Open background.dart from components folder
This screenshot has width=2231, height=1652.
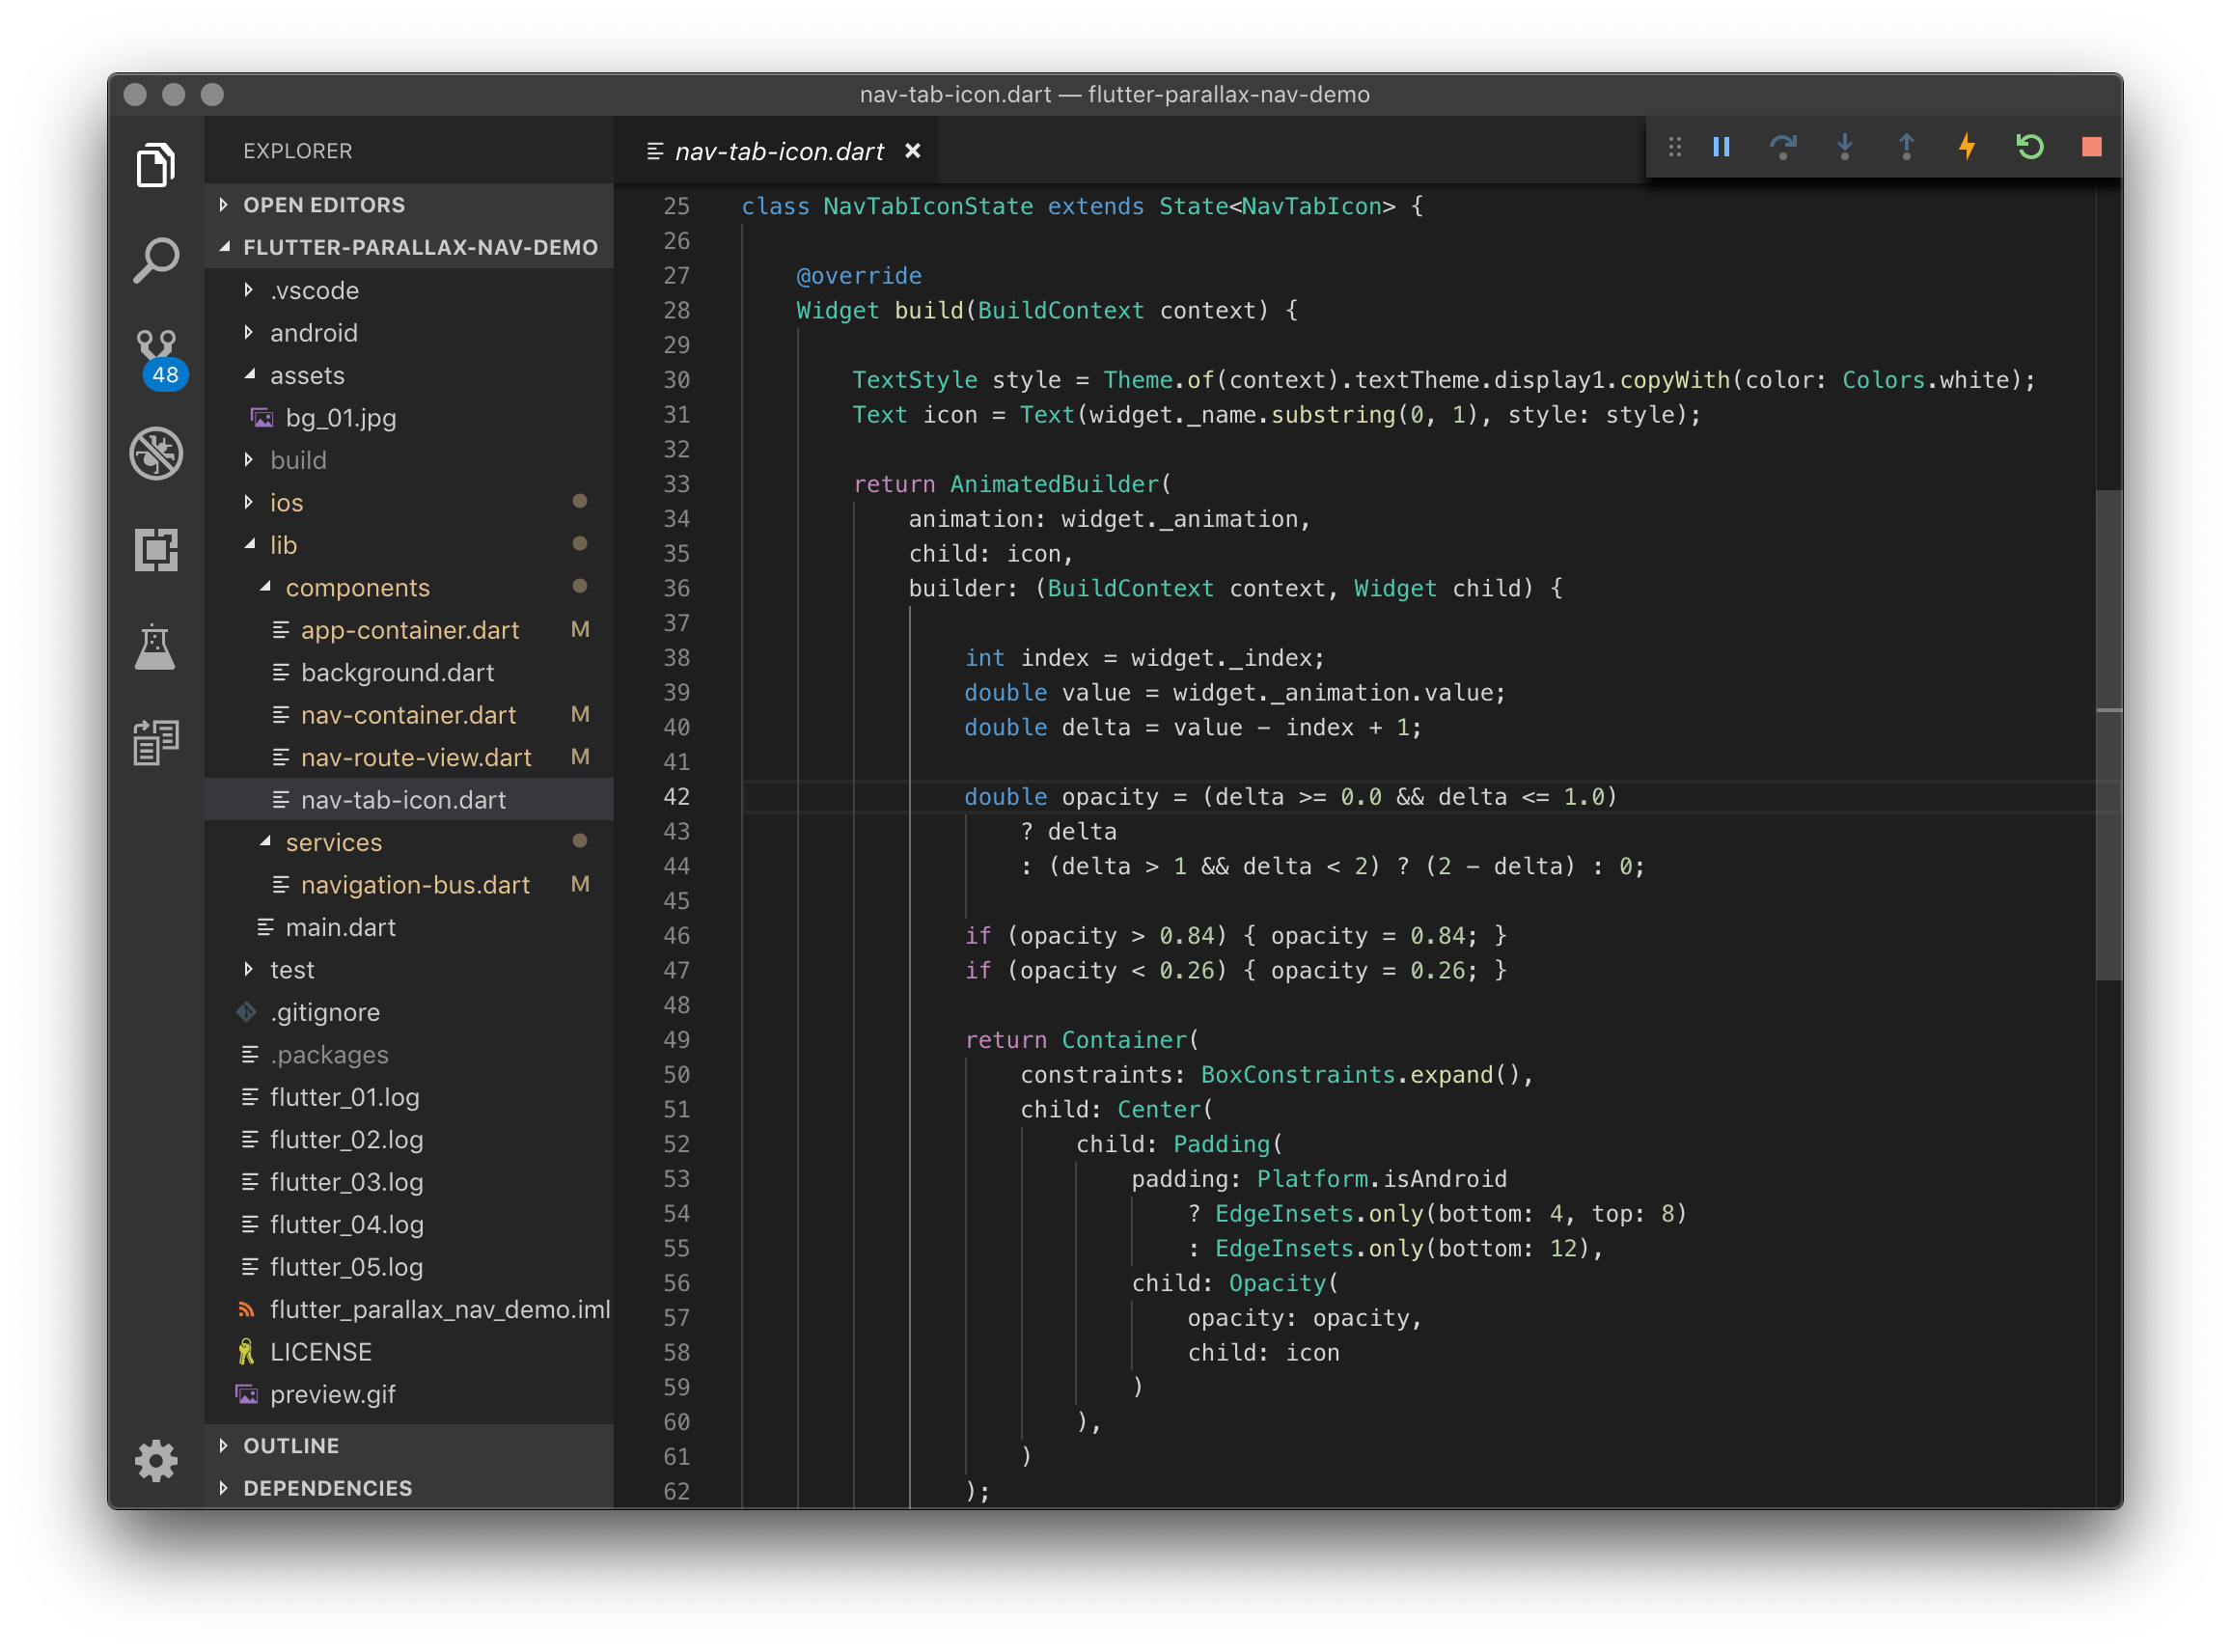point(396,672)
